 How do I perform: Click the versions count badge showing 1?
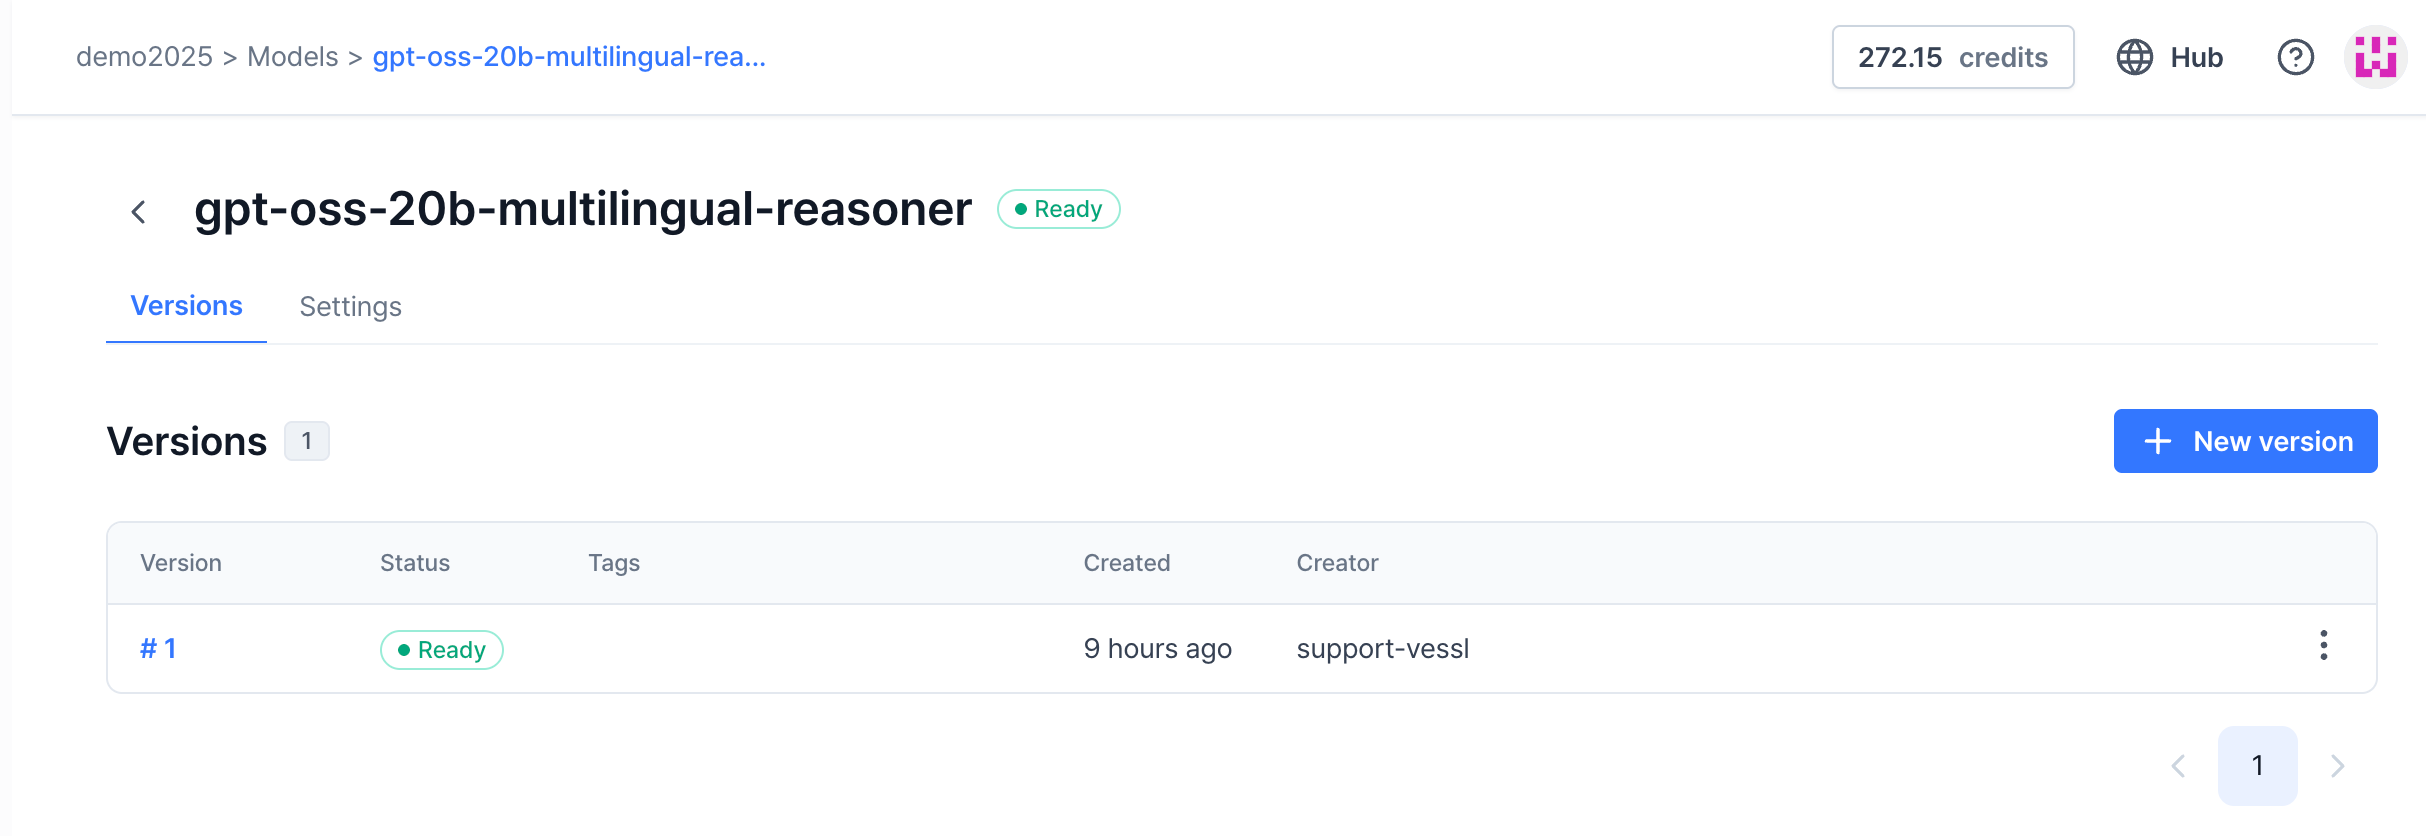tap(306, 441)
